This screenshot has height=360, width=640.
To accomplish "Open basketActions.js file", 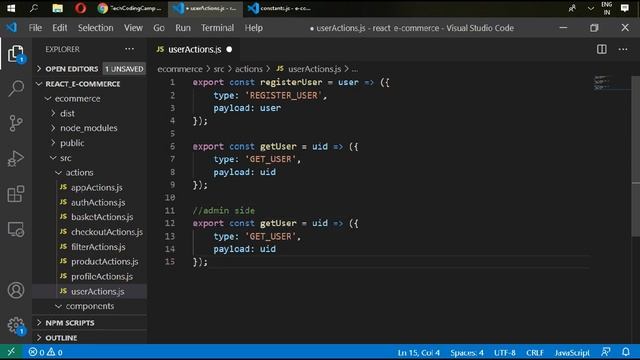I will coord(102,217).
